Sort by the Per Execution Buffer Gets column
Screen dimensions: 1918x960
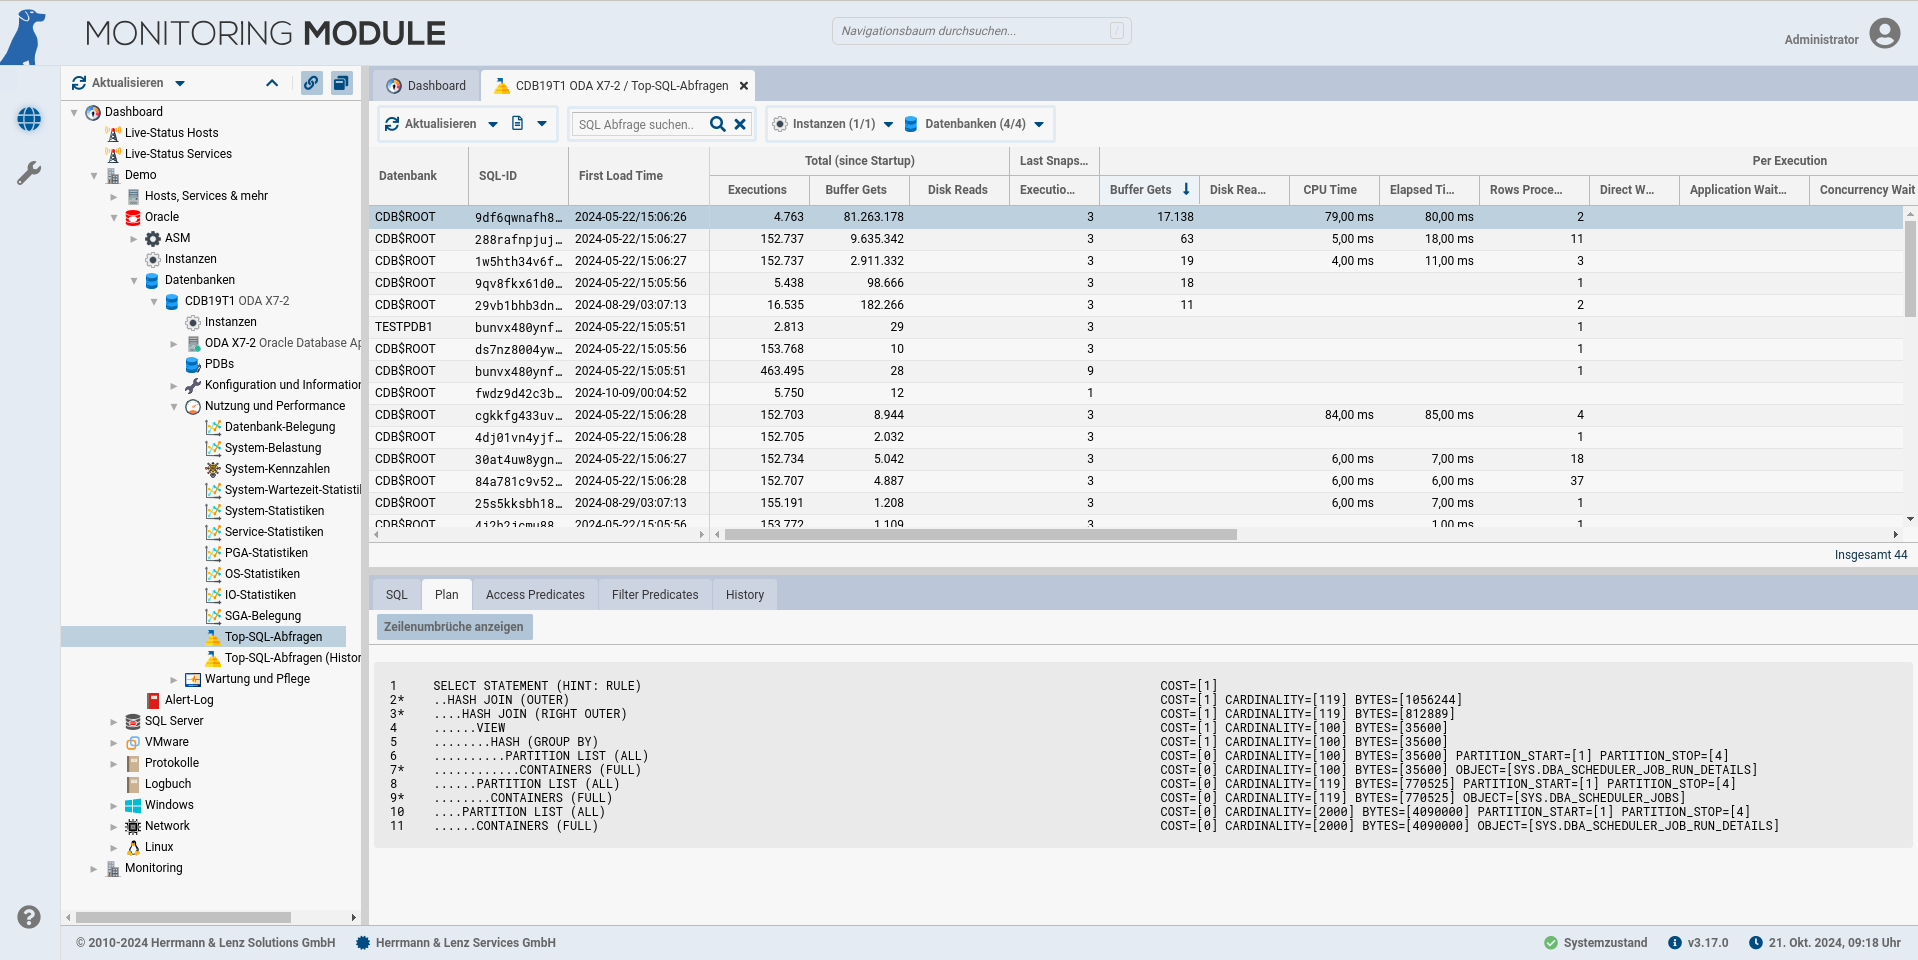[x=1149, y=190]
